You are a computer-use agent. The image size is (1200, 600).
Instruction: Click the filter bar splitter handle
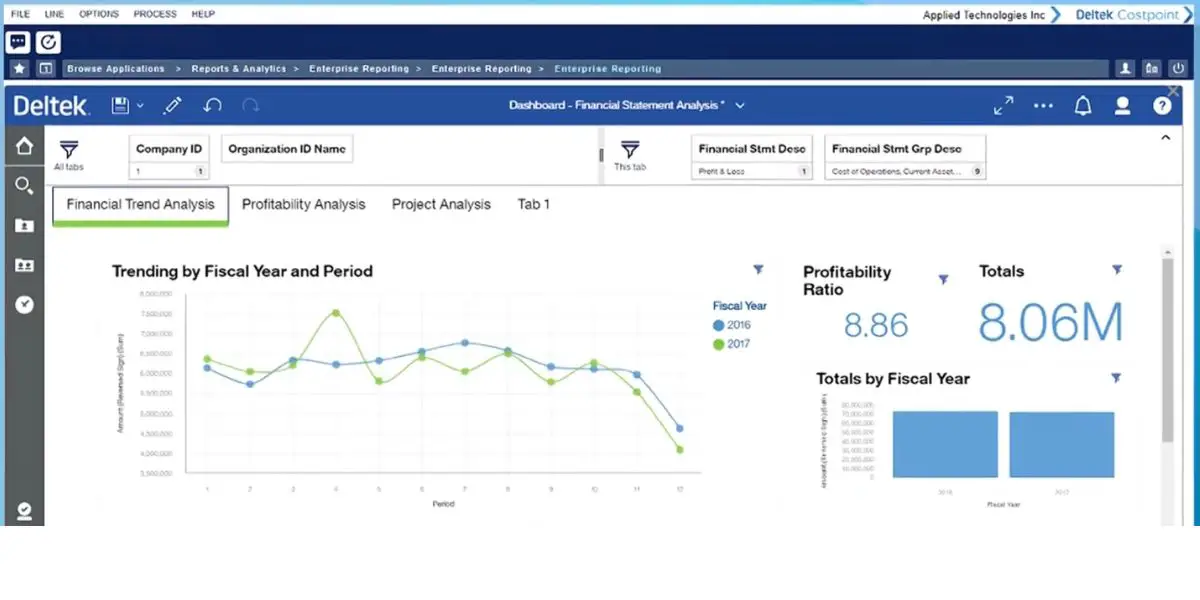tap(601, 155)
